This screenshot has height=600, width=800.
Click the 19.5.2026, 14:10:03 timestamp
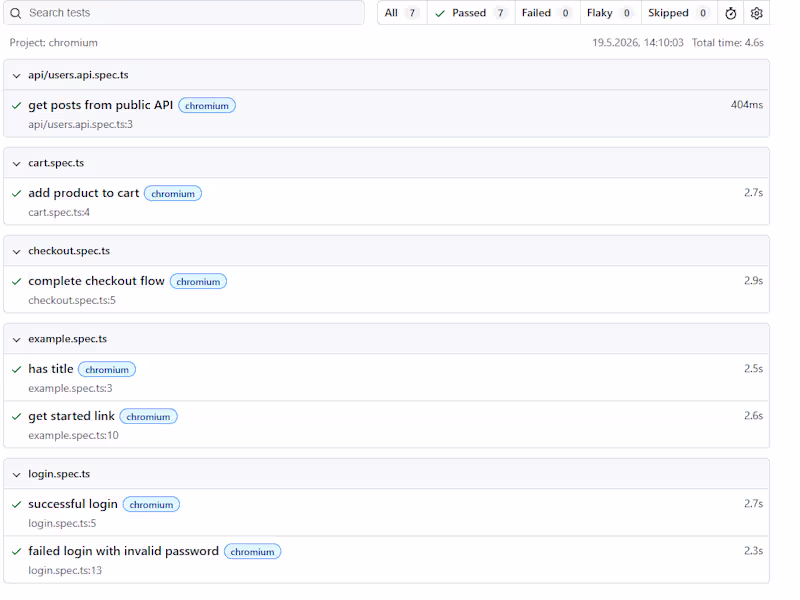click(638, 43)
